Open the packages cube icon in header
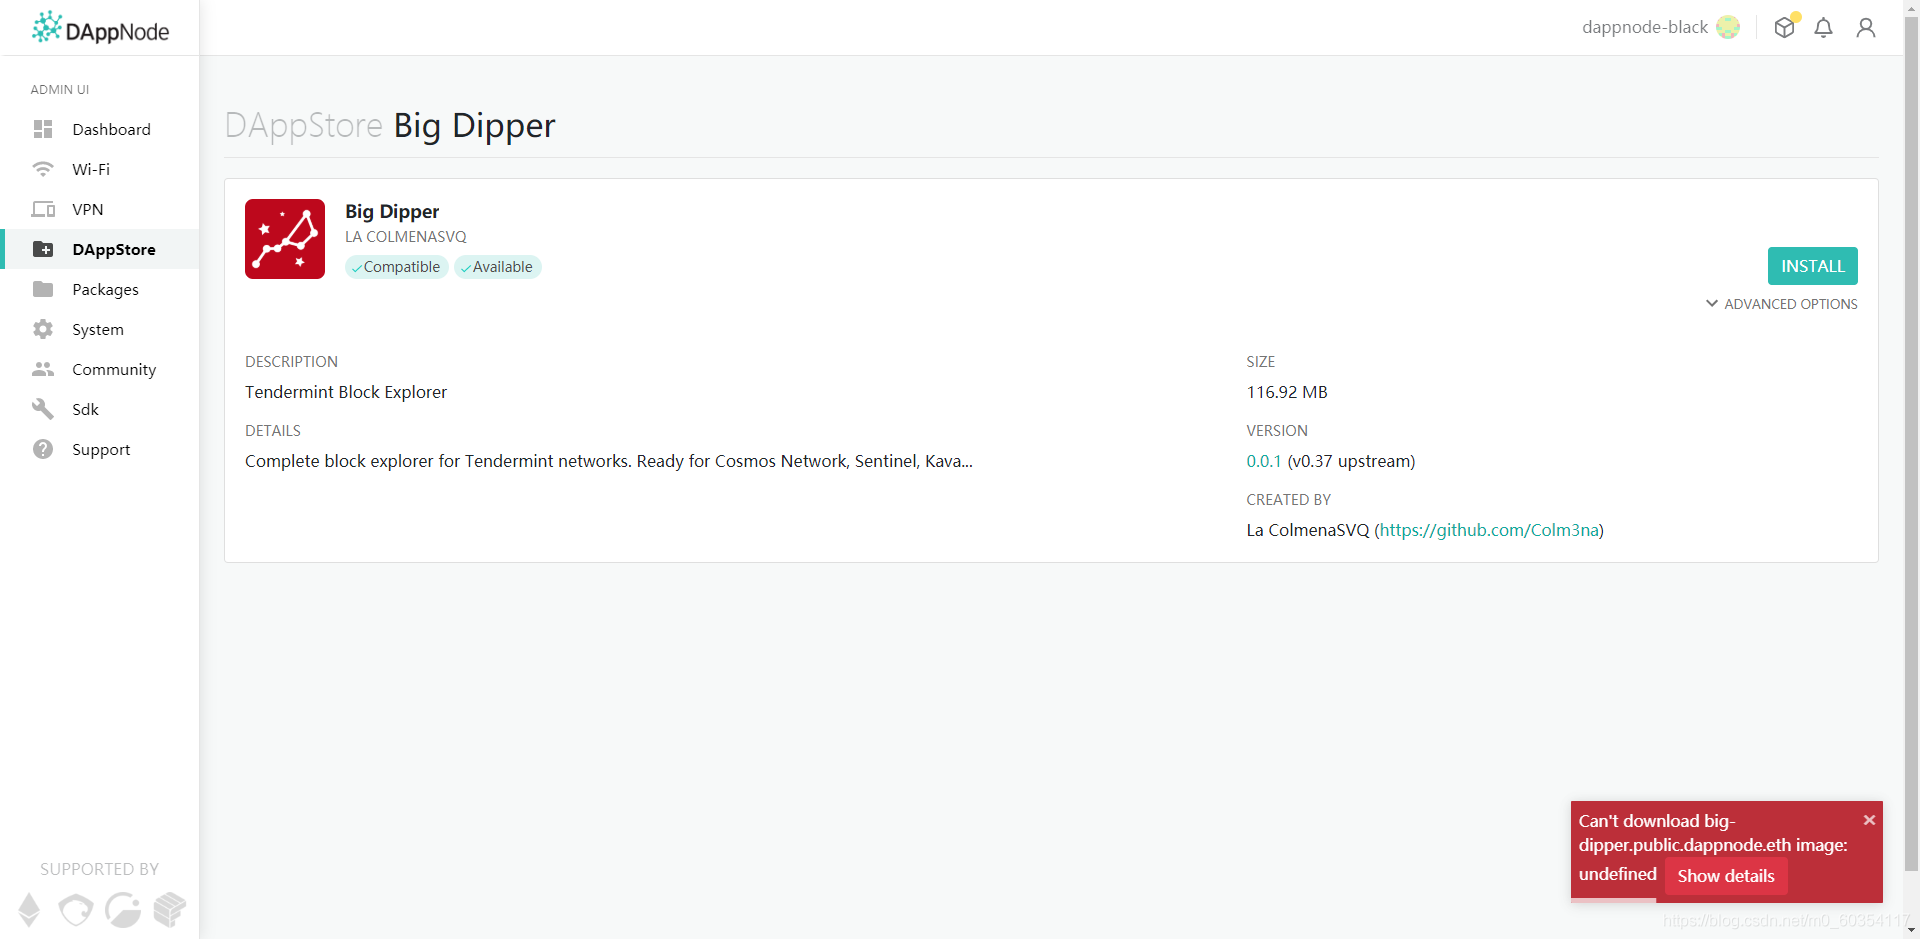1920x939 pixels. coord(1785,27)
